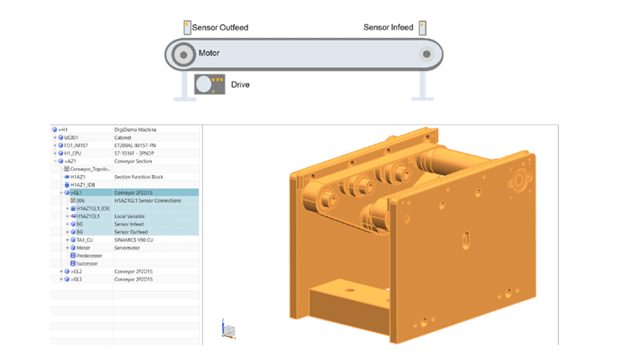Viewport: 640px width, 360px height.
Task: Click the Motor pulley in conveyor diagram
Action: point(183,54)
